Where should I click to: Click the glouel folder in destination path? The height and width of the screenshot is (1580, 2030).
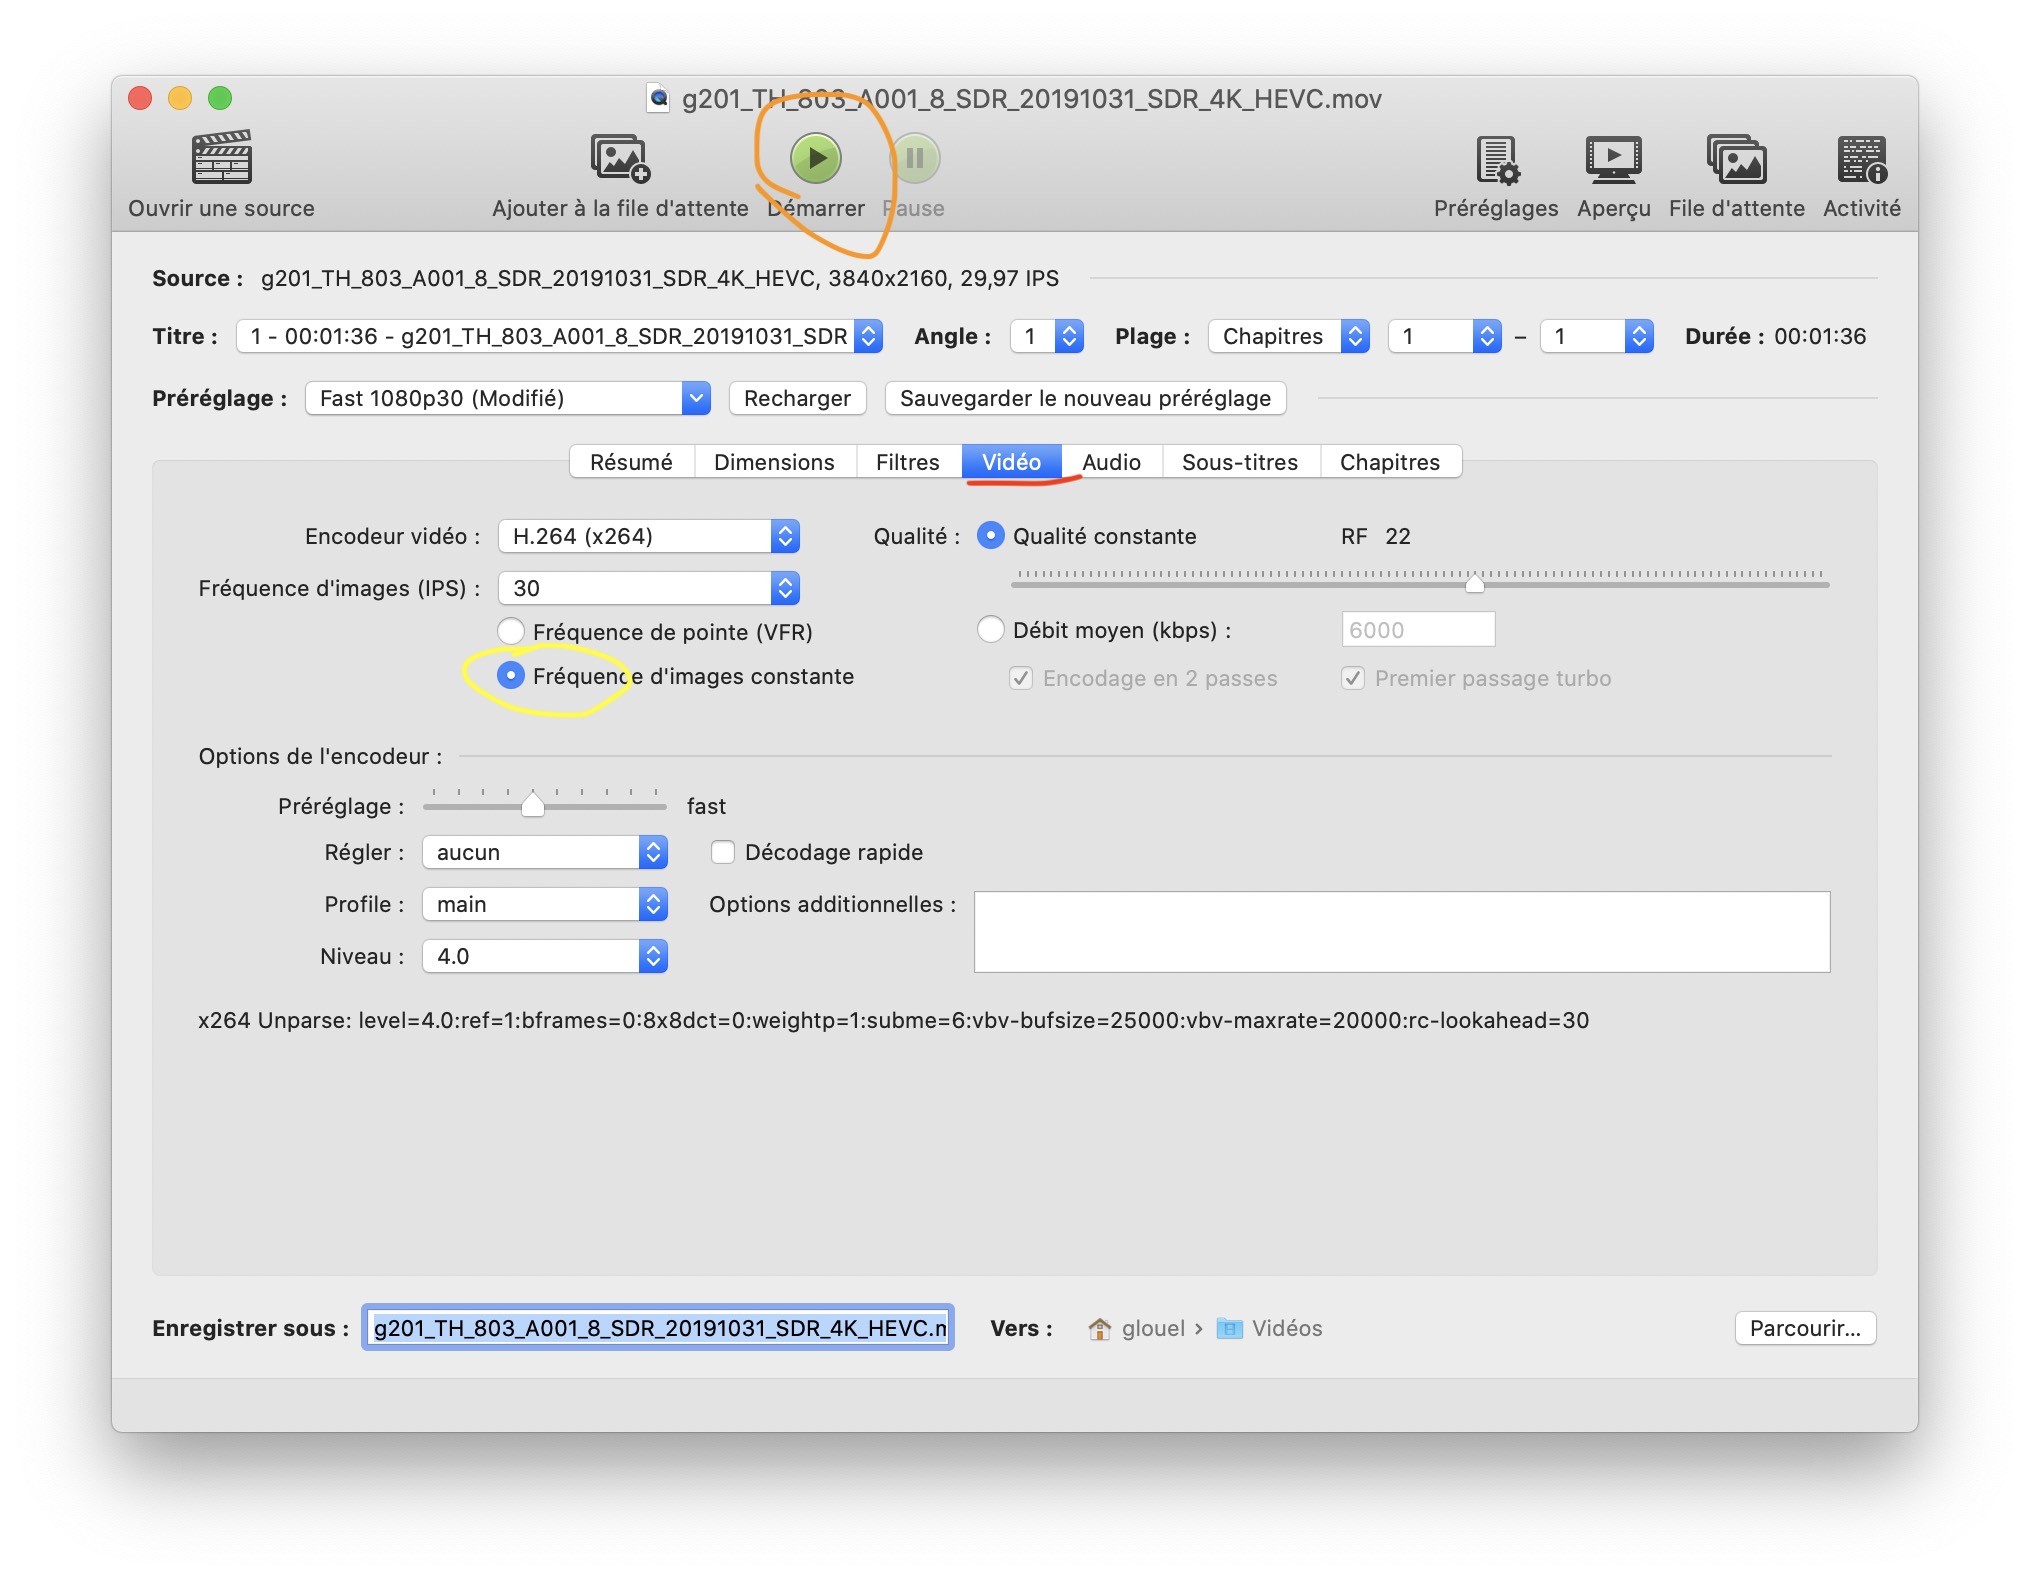pos(1153,1328)
